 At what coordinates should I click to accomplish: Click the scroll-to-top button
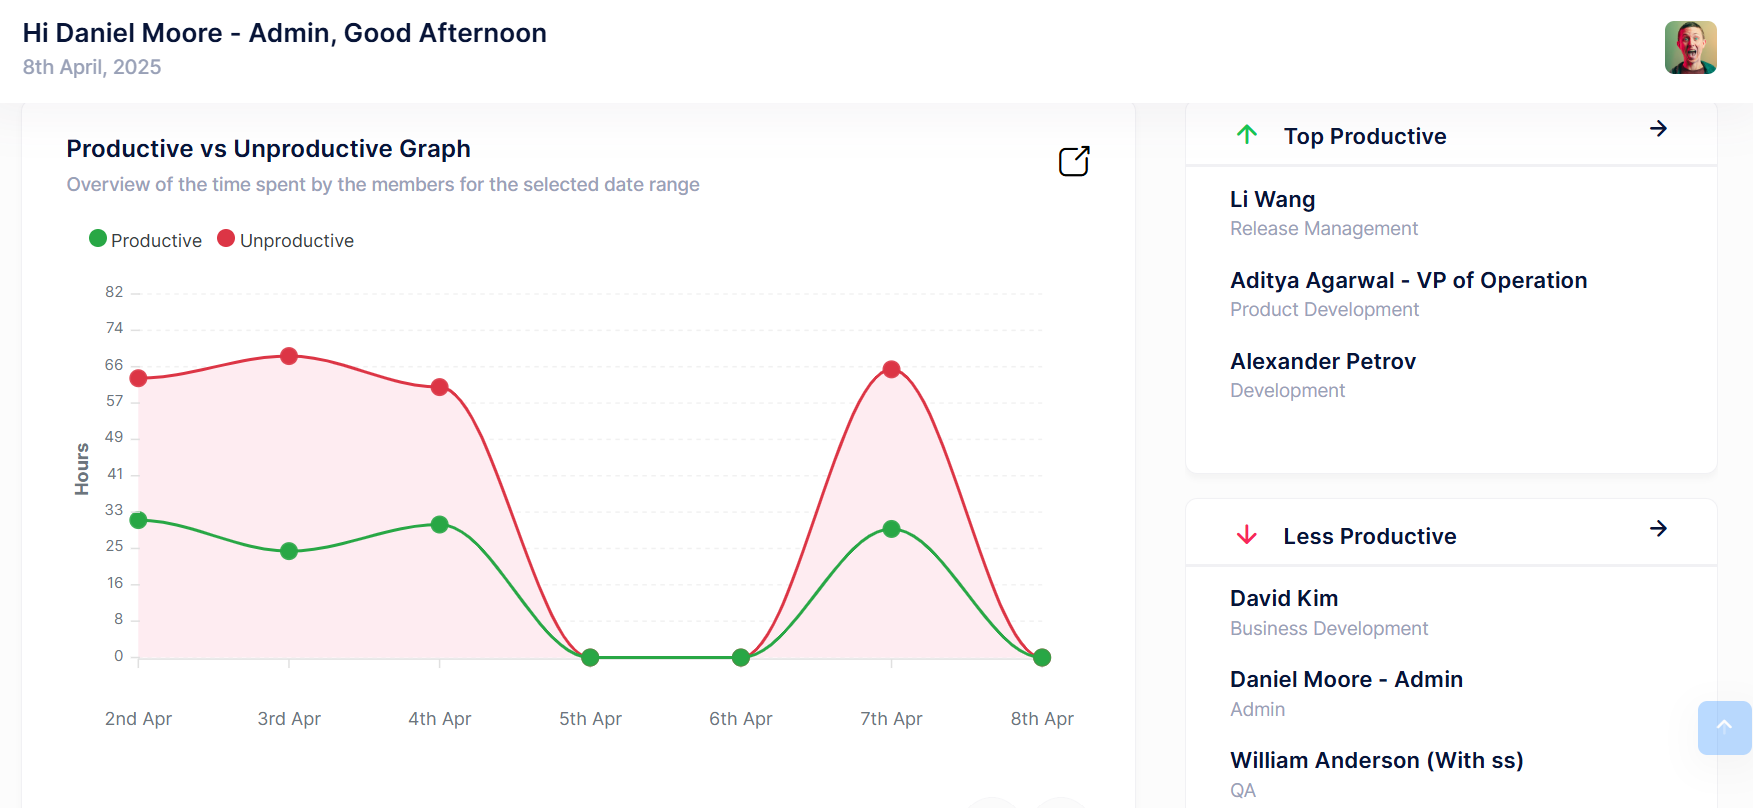coord(1724,728)
